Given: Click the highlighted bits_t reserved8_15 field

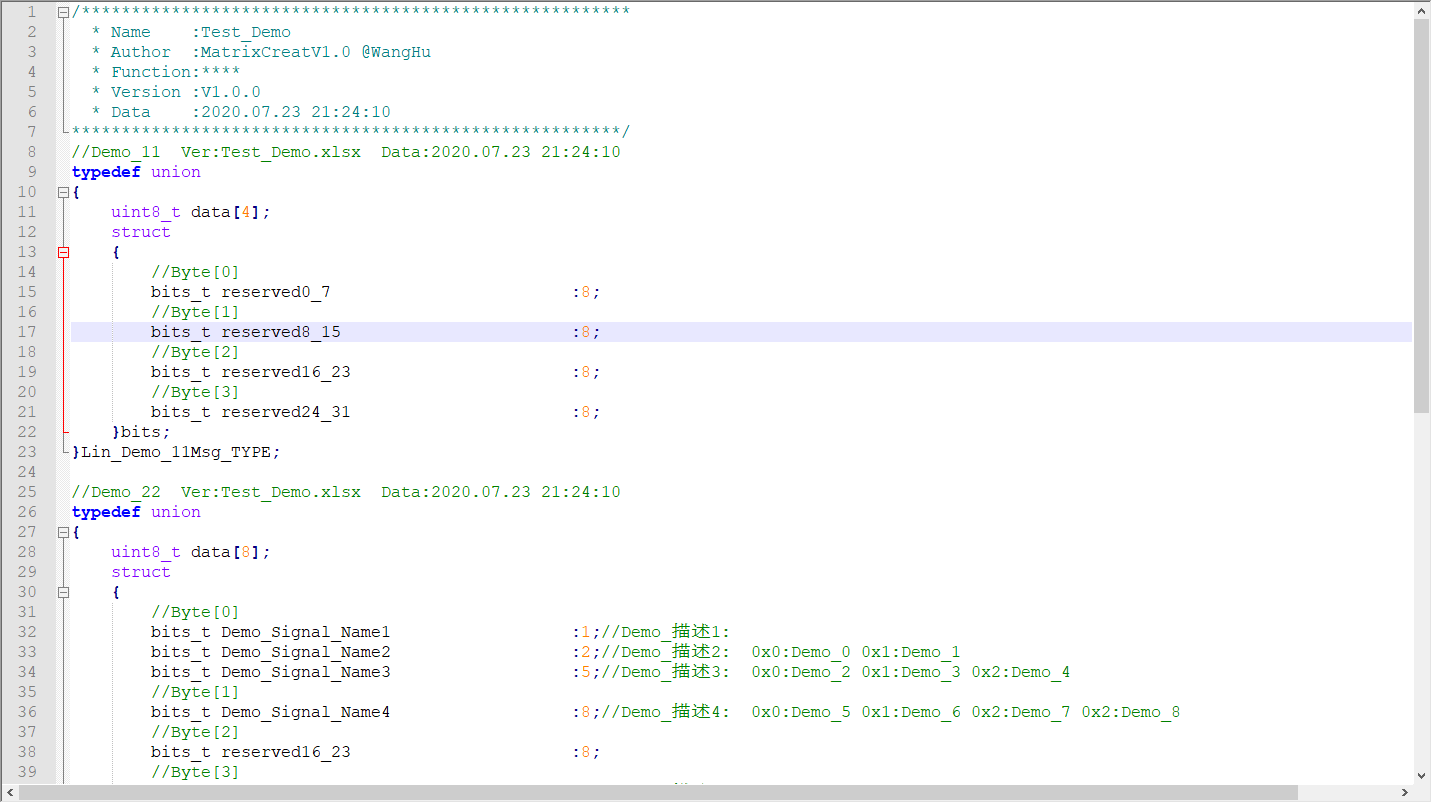Looking at the screenshot, I should coord(246,332).
